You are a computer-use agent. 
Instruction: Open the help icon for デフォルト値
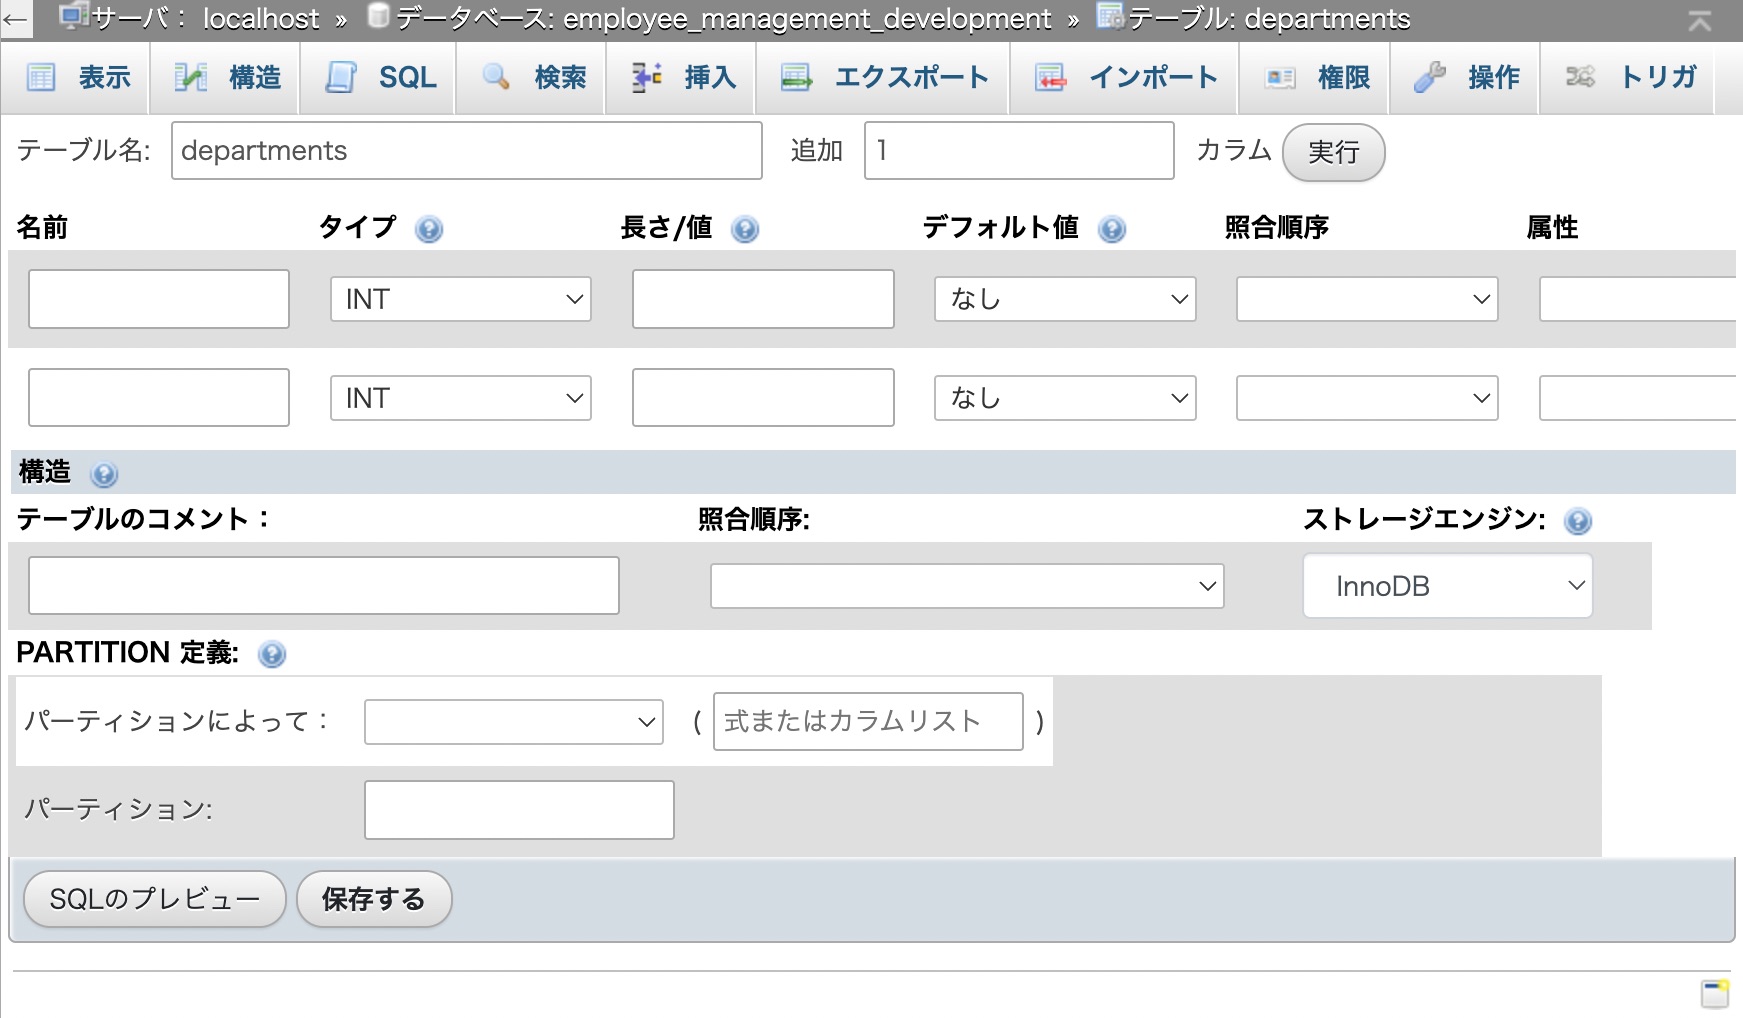(x=1112, y=230)
